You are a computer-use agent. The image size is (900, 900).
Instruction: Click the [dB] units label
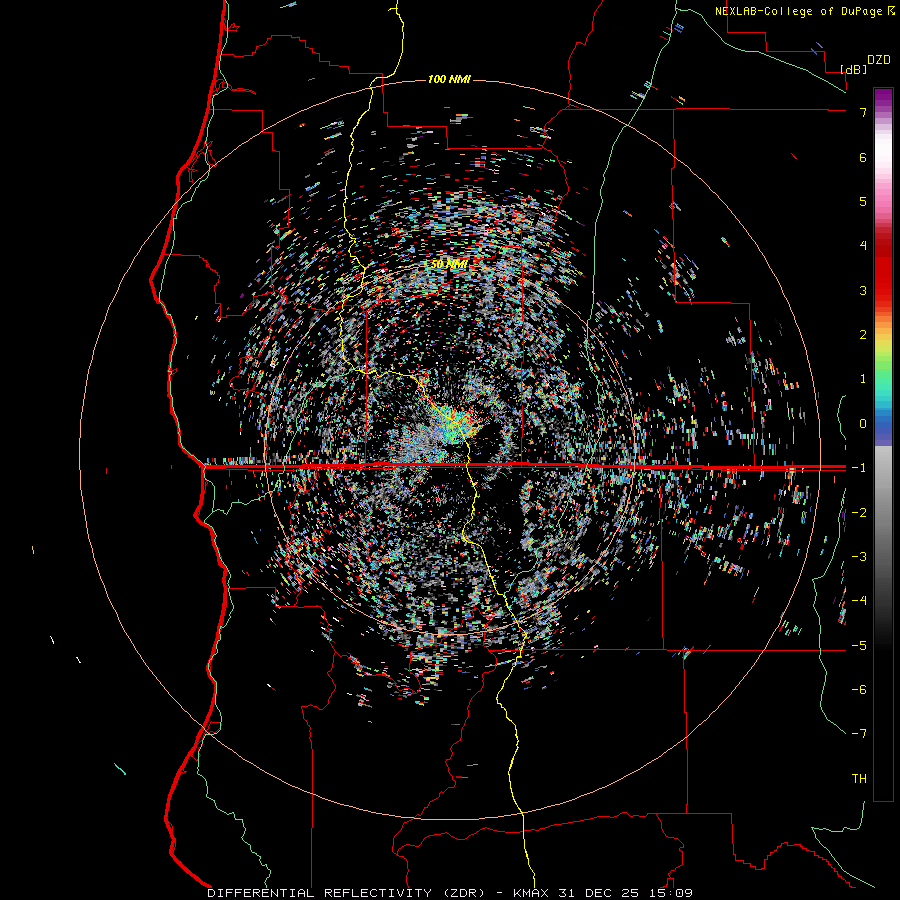pos(853,69)
